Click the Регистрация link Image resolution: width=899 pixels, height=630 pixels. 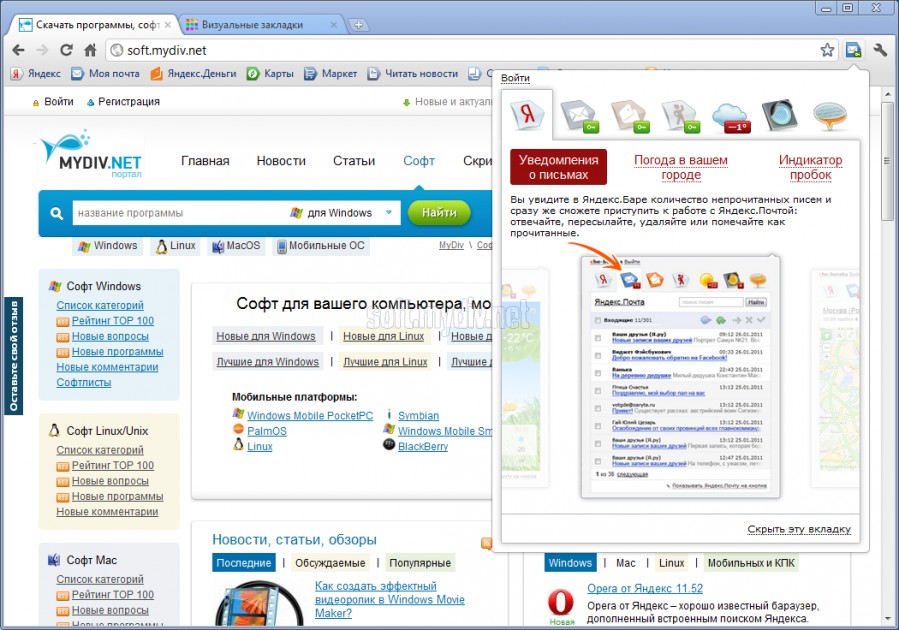tap(129, 101)
